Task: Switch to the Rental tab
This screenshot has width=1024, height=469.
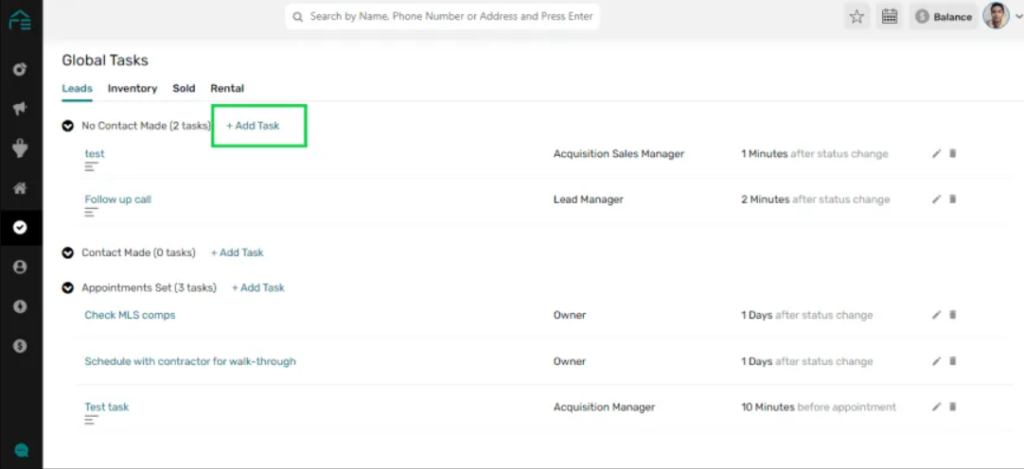Action: (x=227, y=88)
